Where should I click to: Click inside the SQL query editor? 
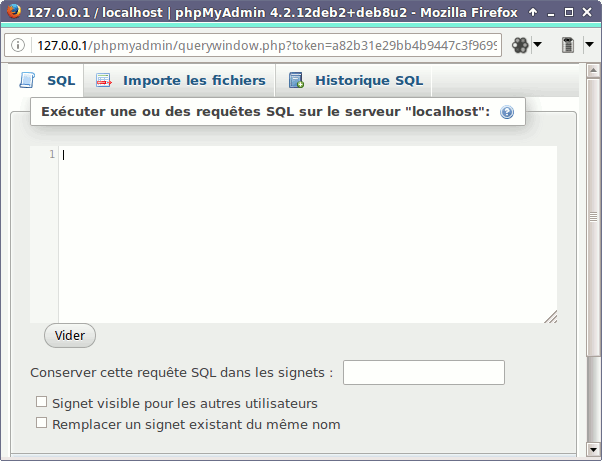coord(308,234)
